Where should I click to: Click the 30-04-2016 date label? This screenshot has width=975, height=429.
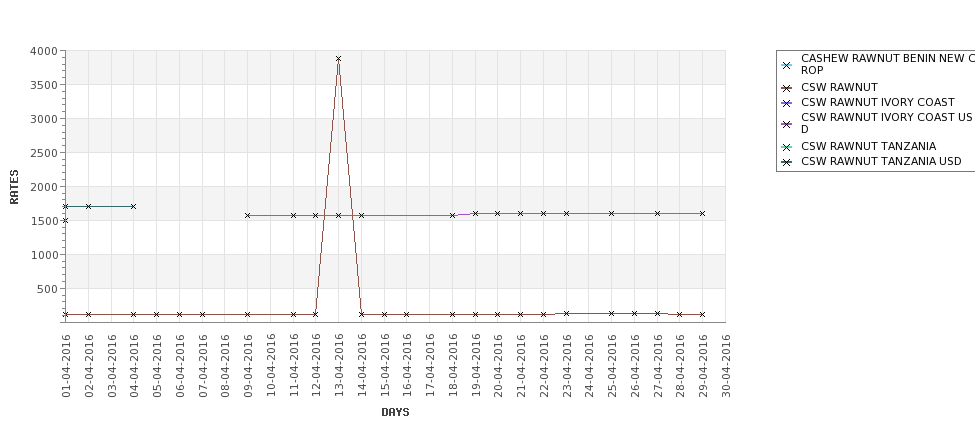point(726,366)
